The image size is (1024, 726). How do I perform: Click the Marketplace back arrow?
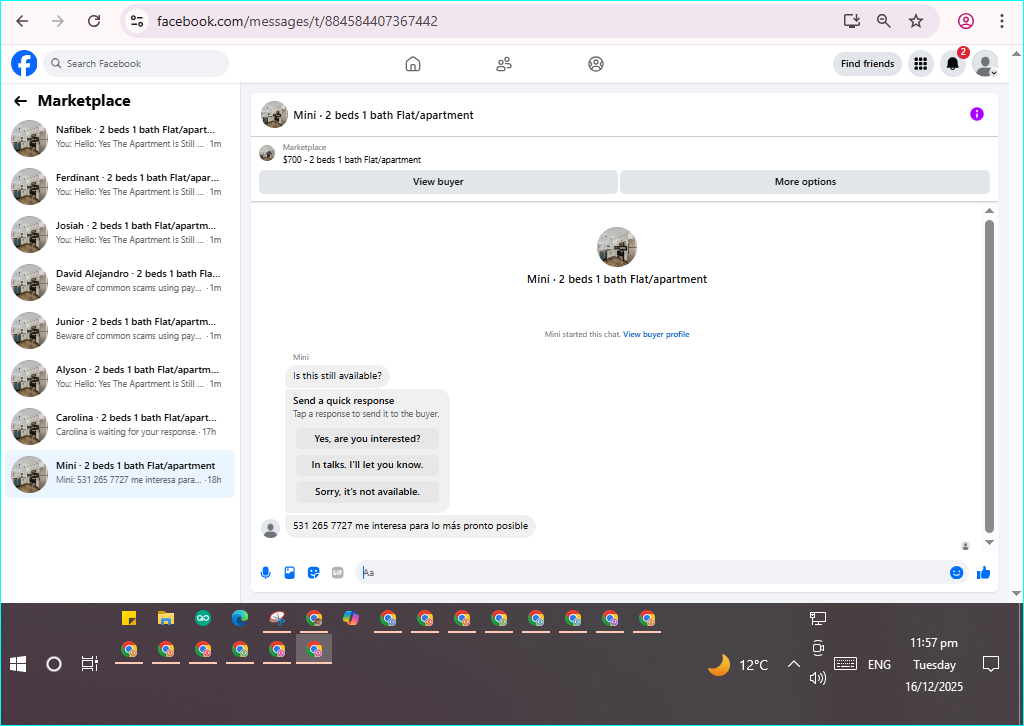click(20, 101)
